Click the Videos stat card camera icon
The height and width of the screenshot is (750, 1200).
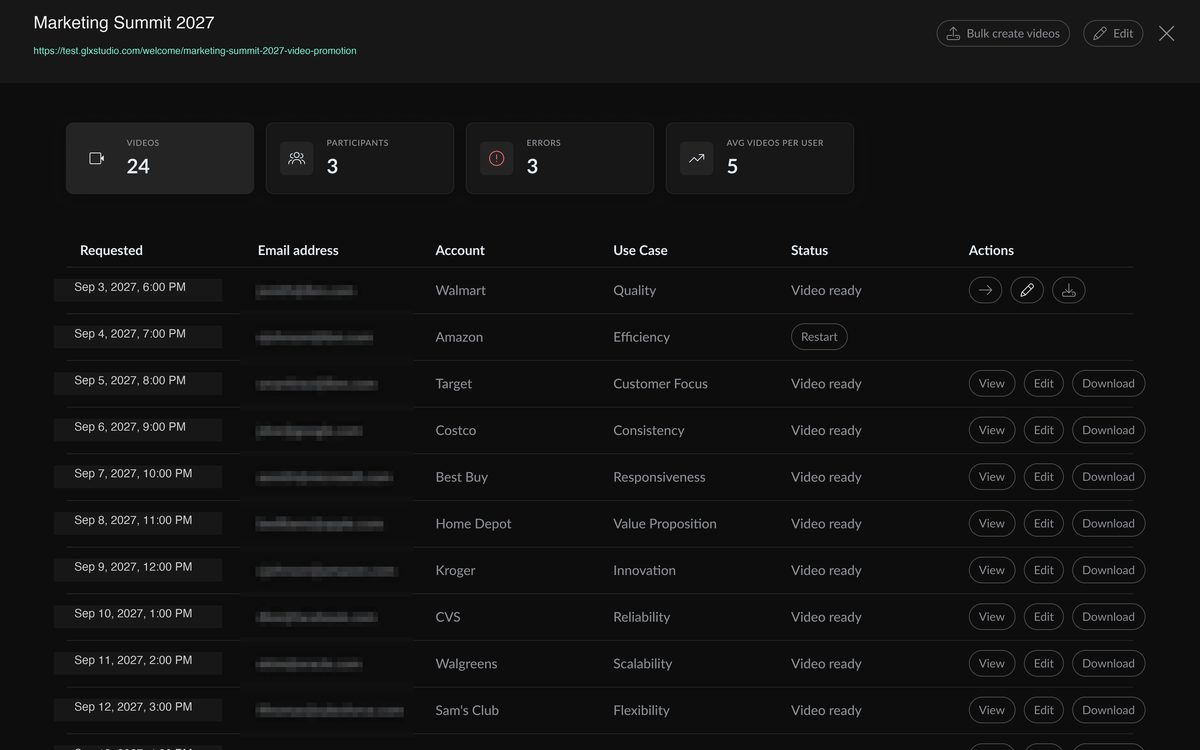click(x=97, y=158)
